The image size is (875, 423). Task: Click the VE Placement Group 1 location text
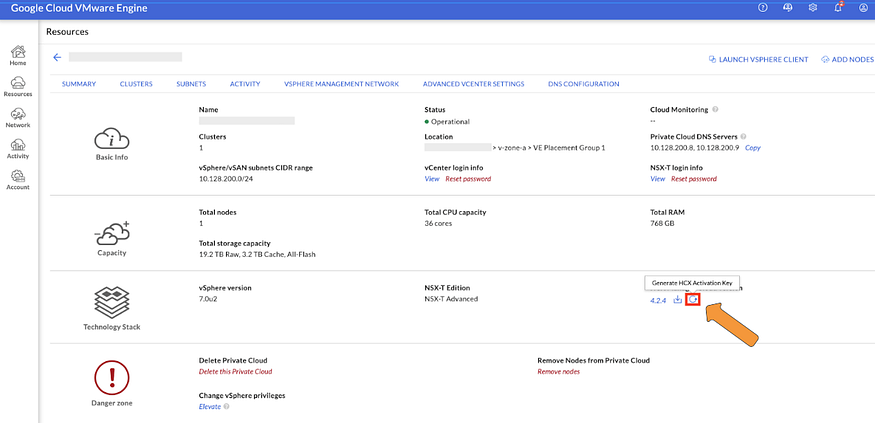click(567, 148)
